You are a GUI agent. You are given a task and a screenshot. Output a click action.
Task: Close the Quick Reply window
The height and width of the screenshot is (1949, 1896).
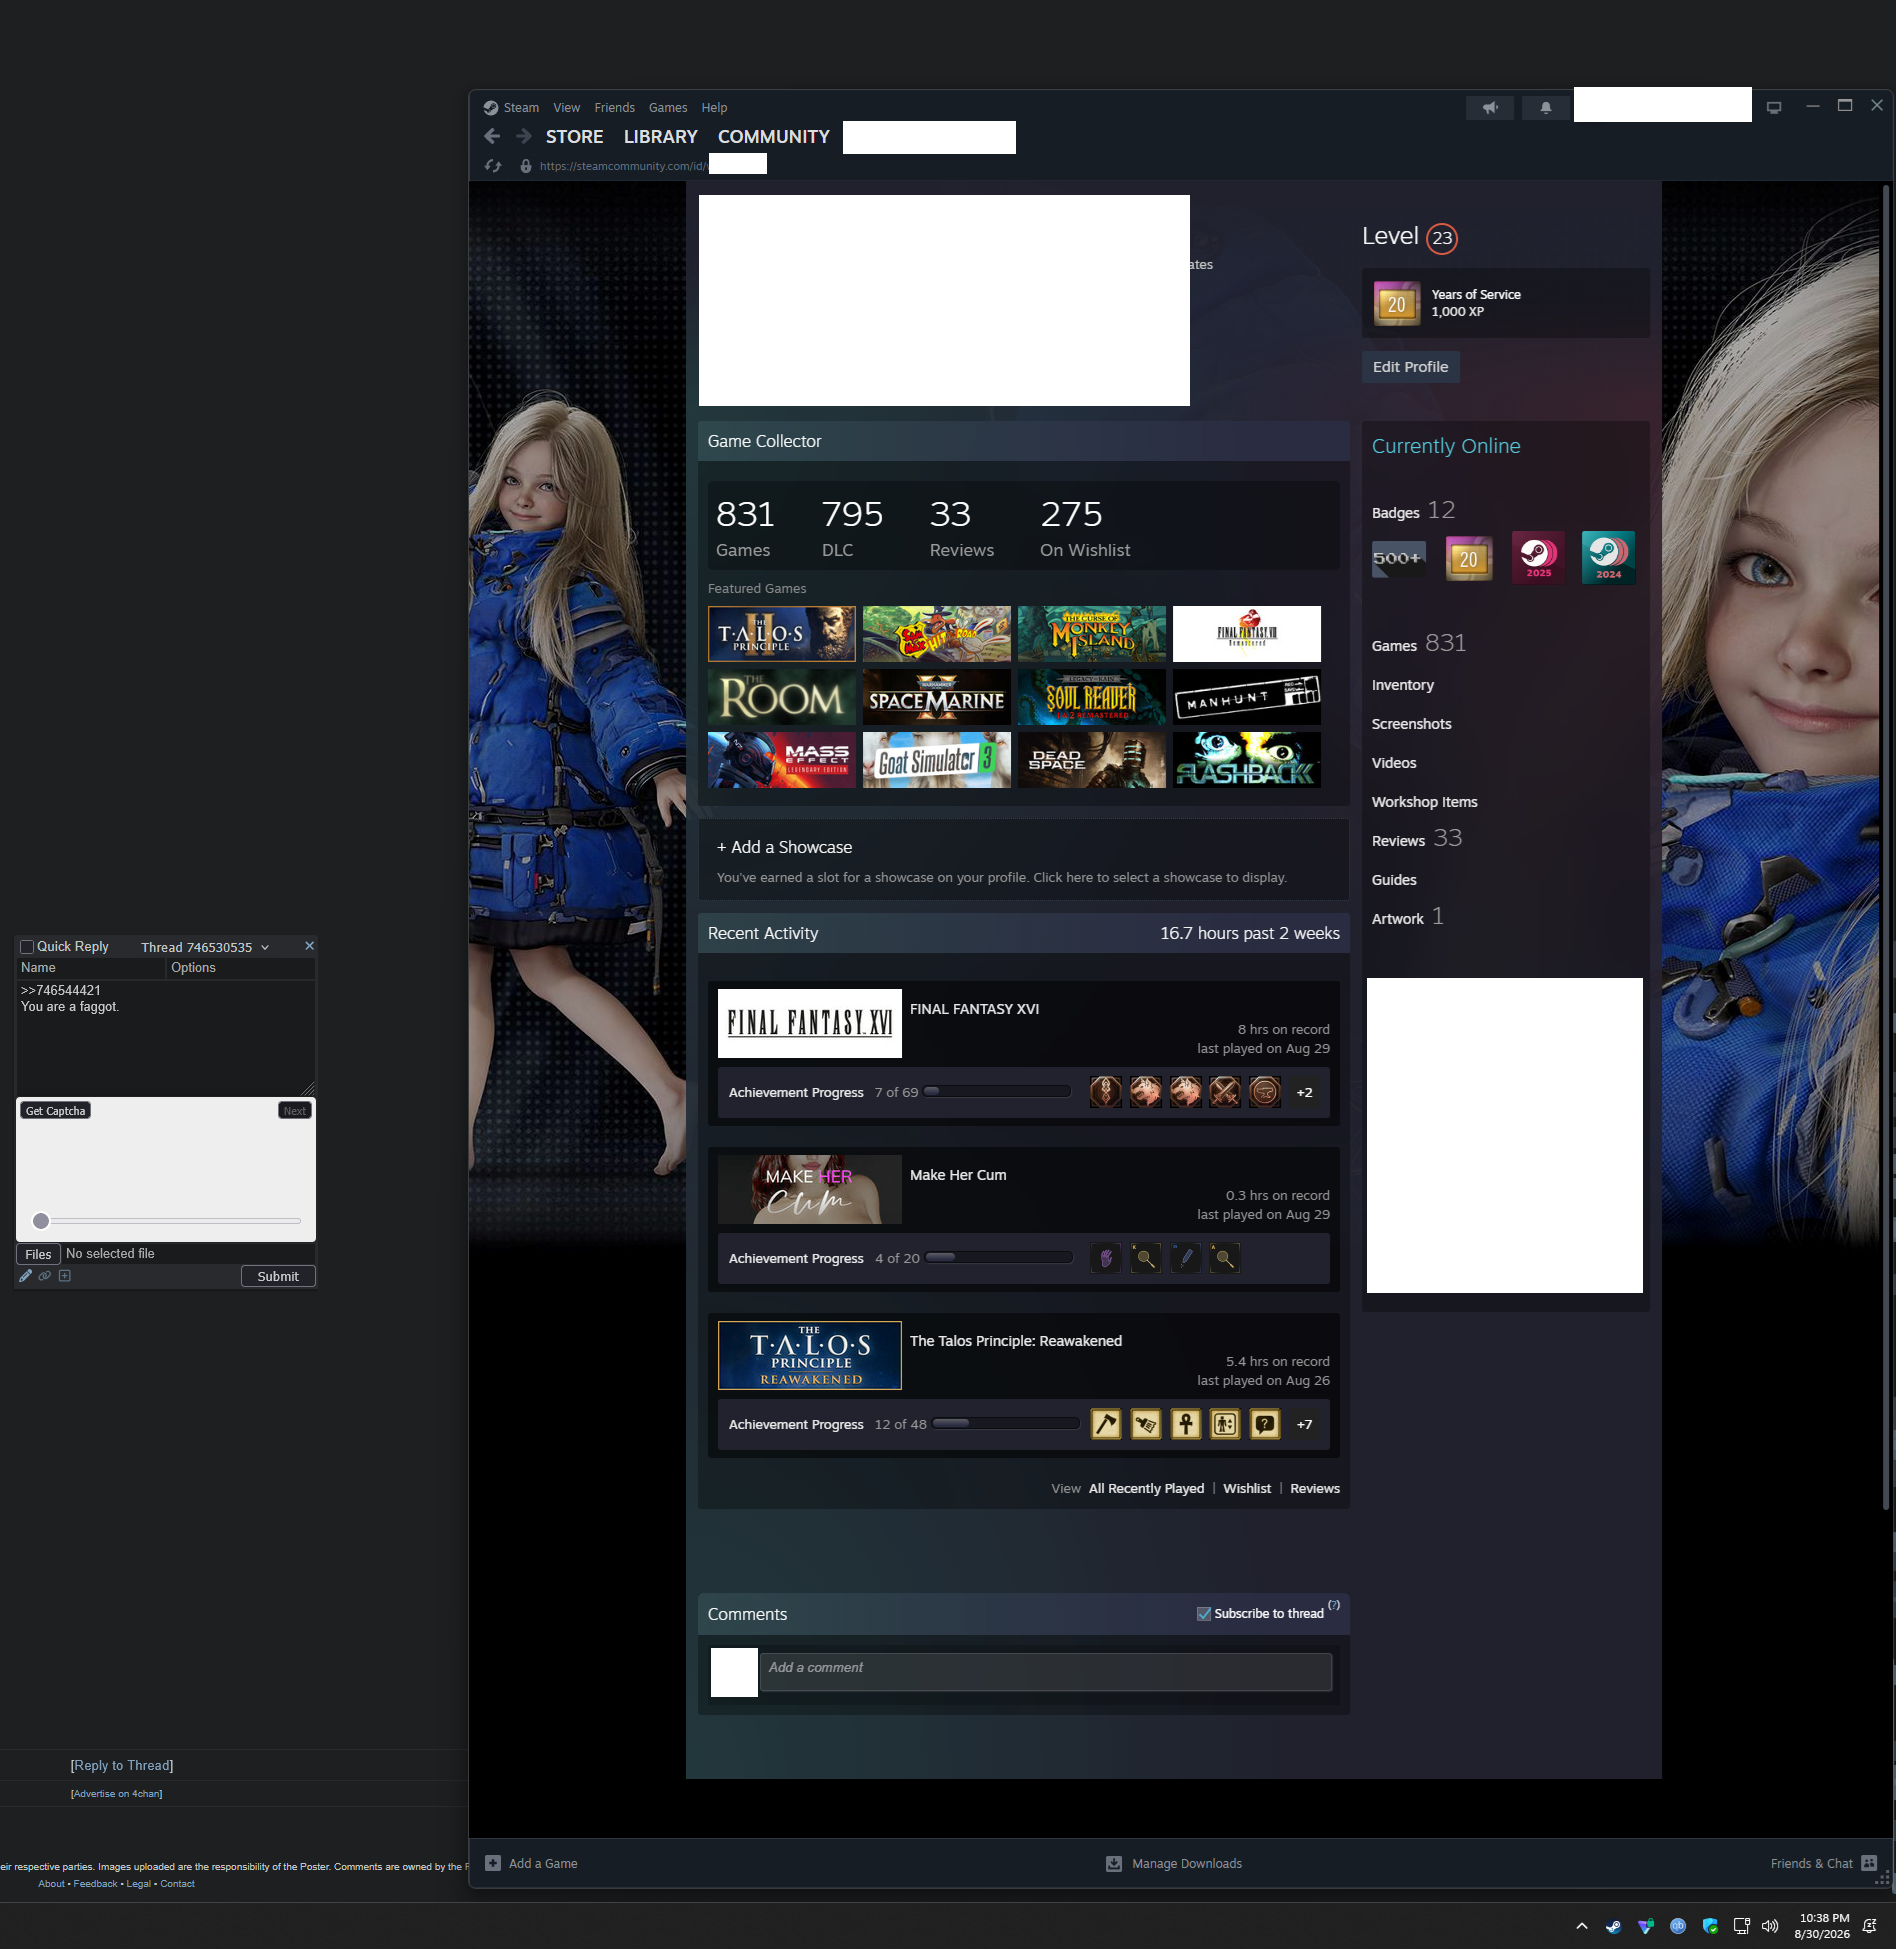click(x=309, y=945)
